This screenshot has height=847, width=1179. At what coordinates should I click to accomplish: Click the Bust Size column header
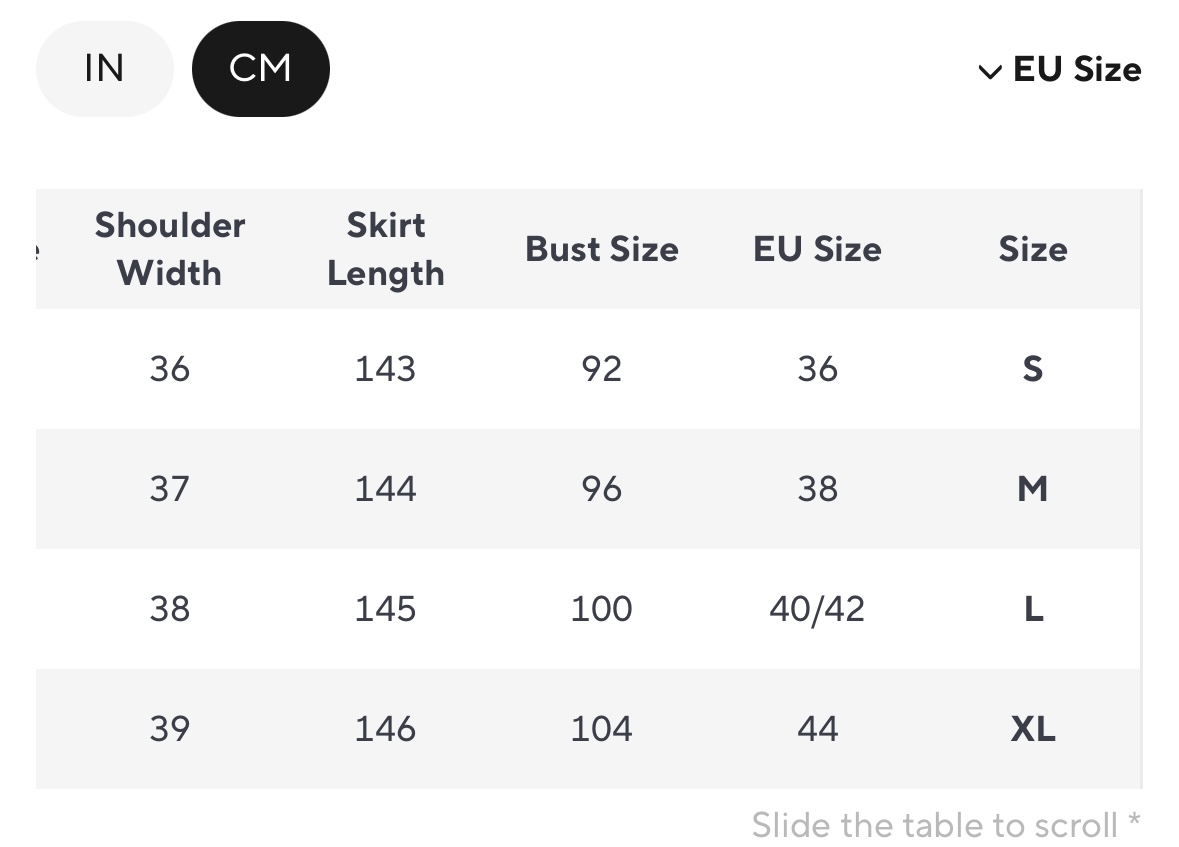[x=601, y=249]
